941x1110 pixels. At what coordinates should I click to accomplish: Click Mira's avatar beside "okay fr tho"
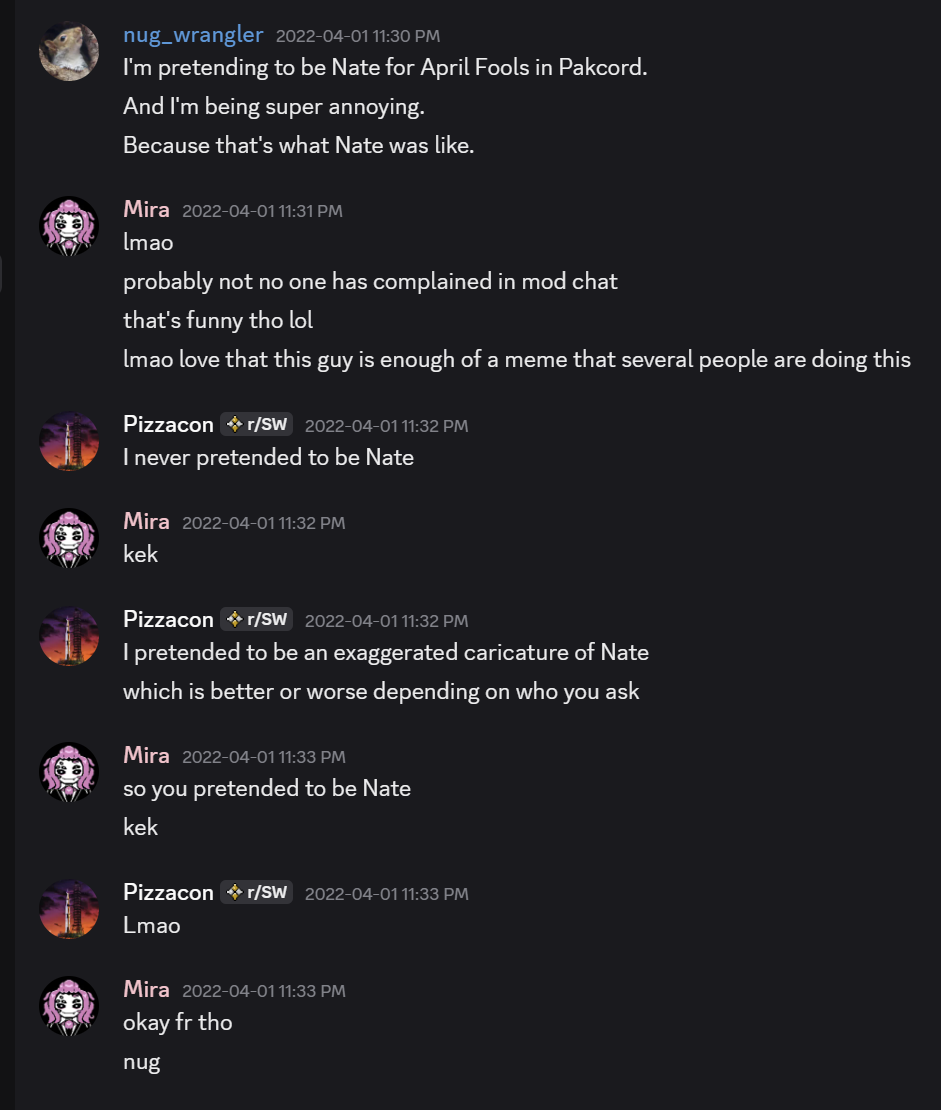click(68, 1006)
